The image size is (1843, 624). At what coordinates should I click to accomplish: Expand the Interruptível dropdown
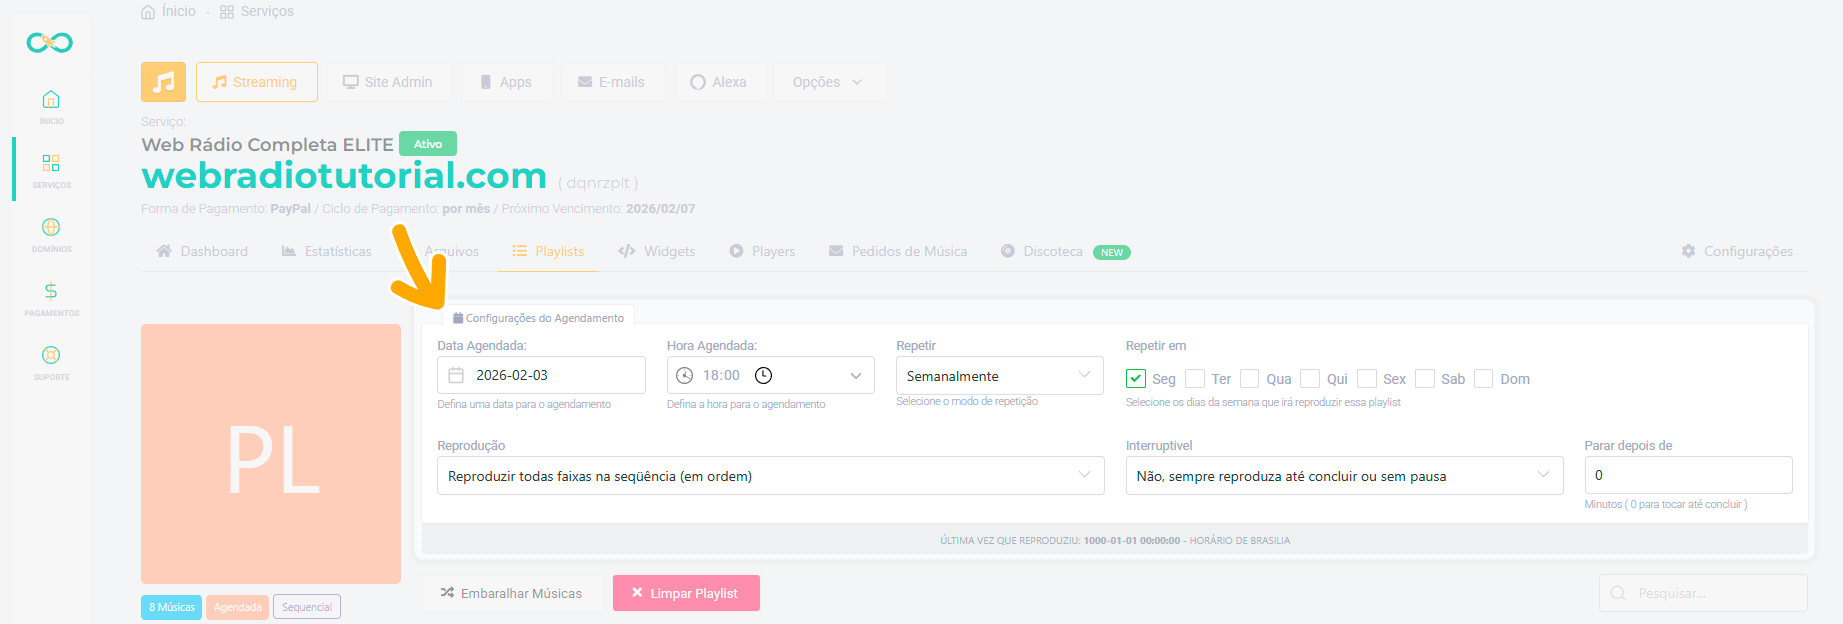tap(1343, 476)
